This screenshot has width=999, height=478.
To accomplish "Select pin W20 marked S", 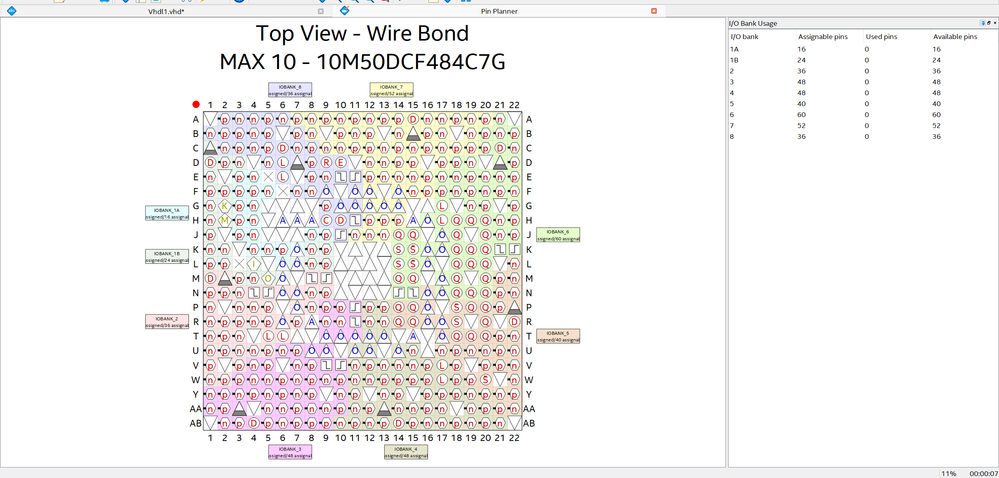I will pyautogui.click(x=485, y=380).
